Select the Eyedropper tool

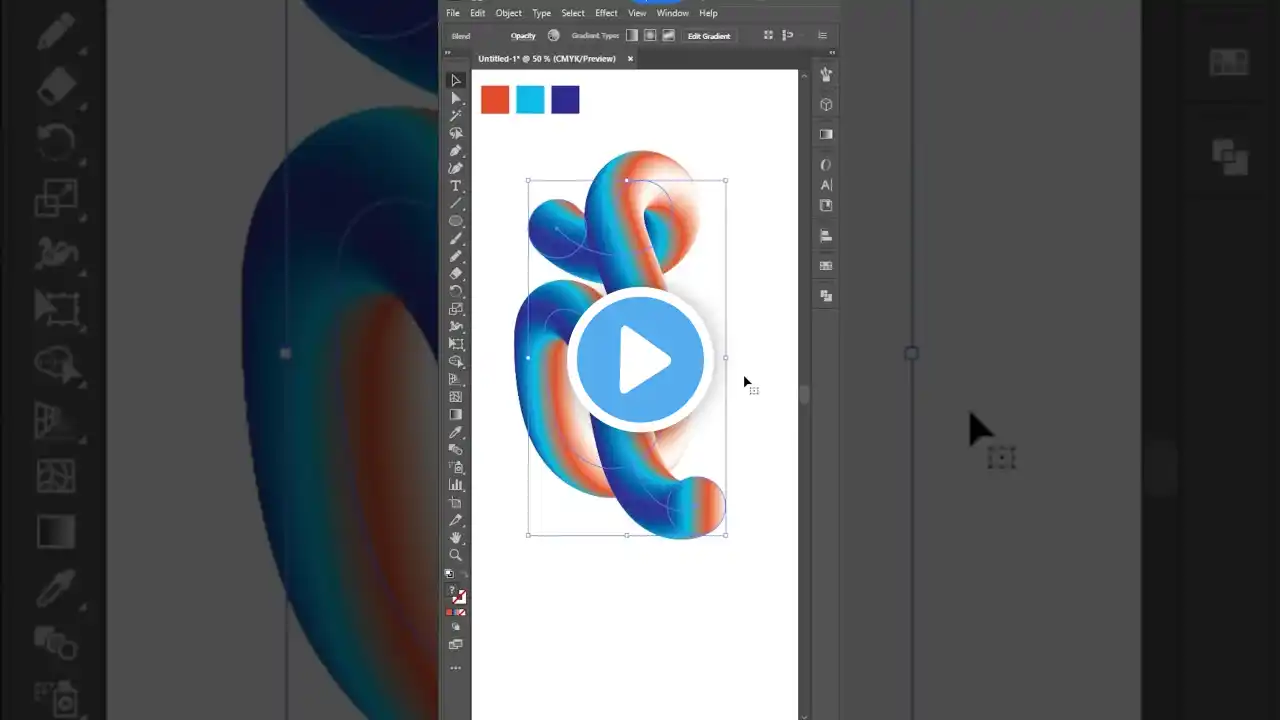pyautogui.click(x=456, y=432)
